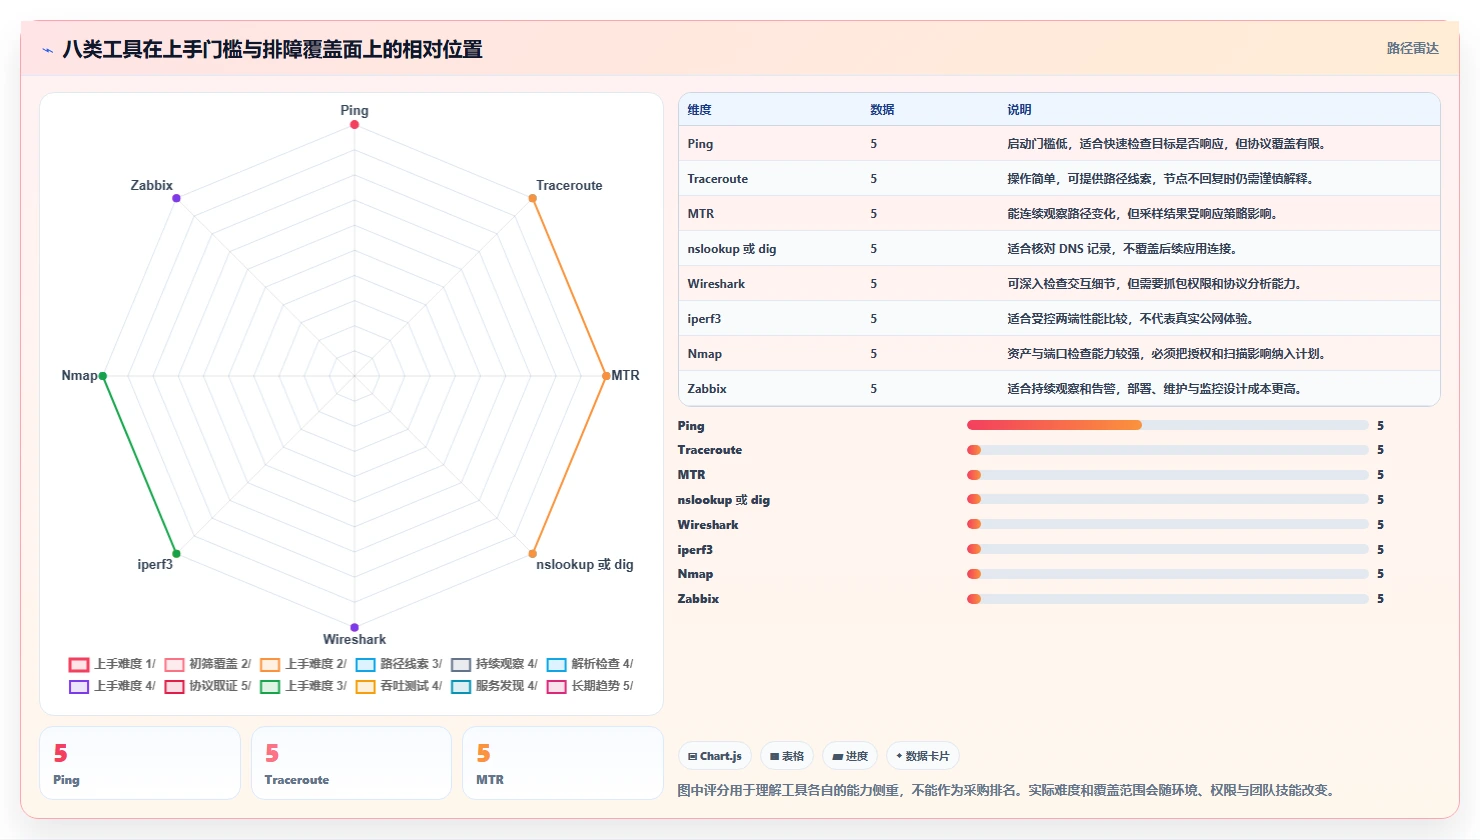Toggle the green 上手难度 3/ legend series
The width and height of the screenshot is (1480, 840).
point(303,686)
